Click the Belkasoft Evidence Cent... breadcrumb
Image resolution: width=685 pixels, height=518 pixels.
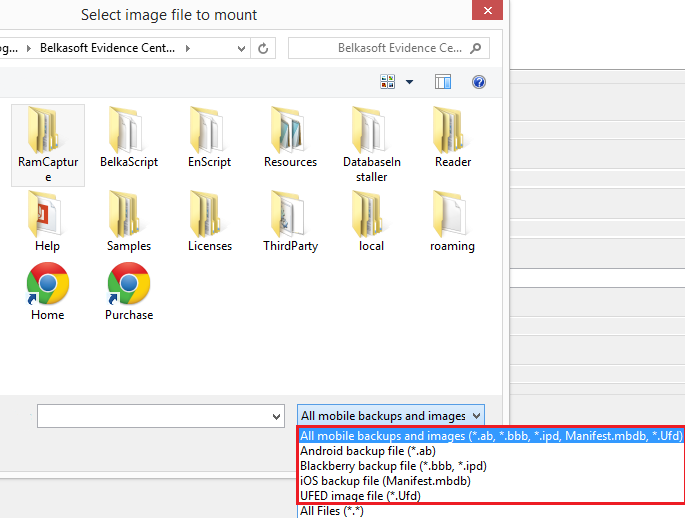point(107,48)
